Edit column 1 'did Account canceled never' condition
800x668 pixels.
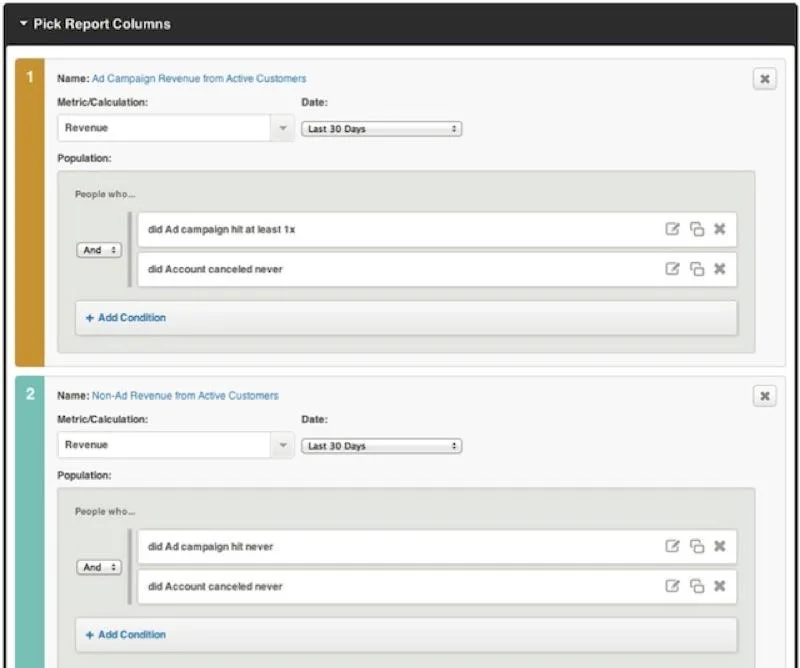pos(672,268)
